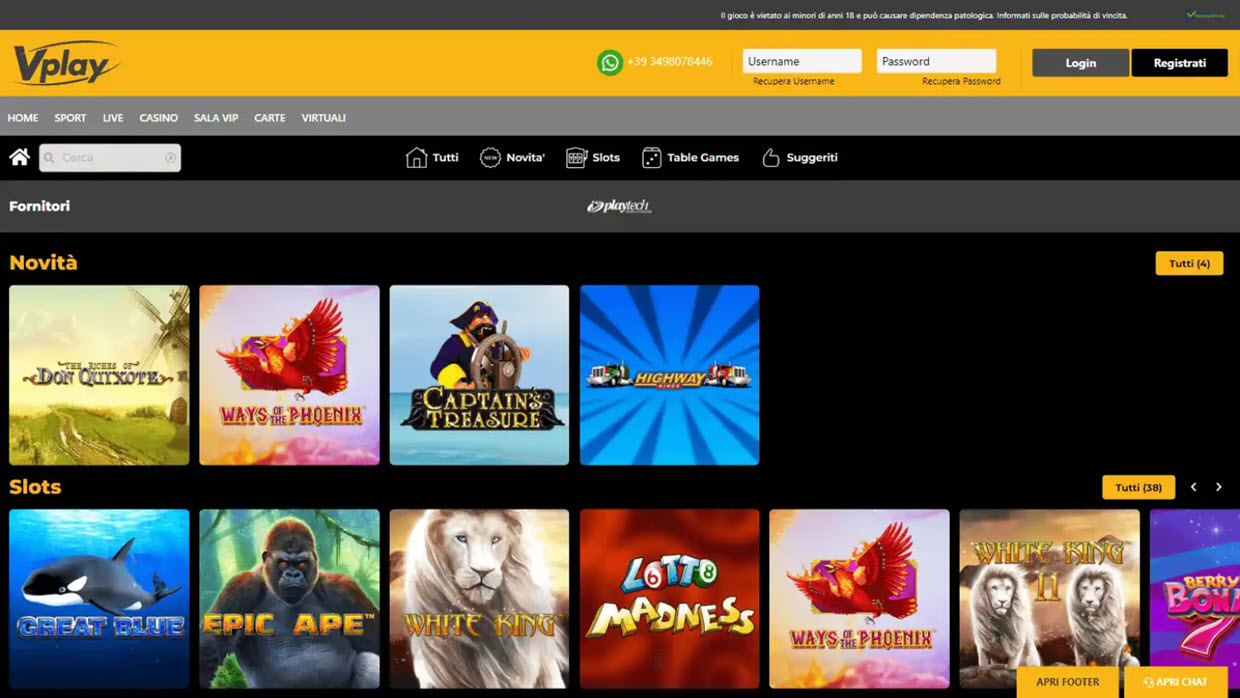Open White King slot
This screenshot has width=1240, height=698.
[x=479, y=599]
